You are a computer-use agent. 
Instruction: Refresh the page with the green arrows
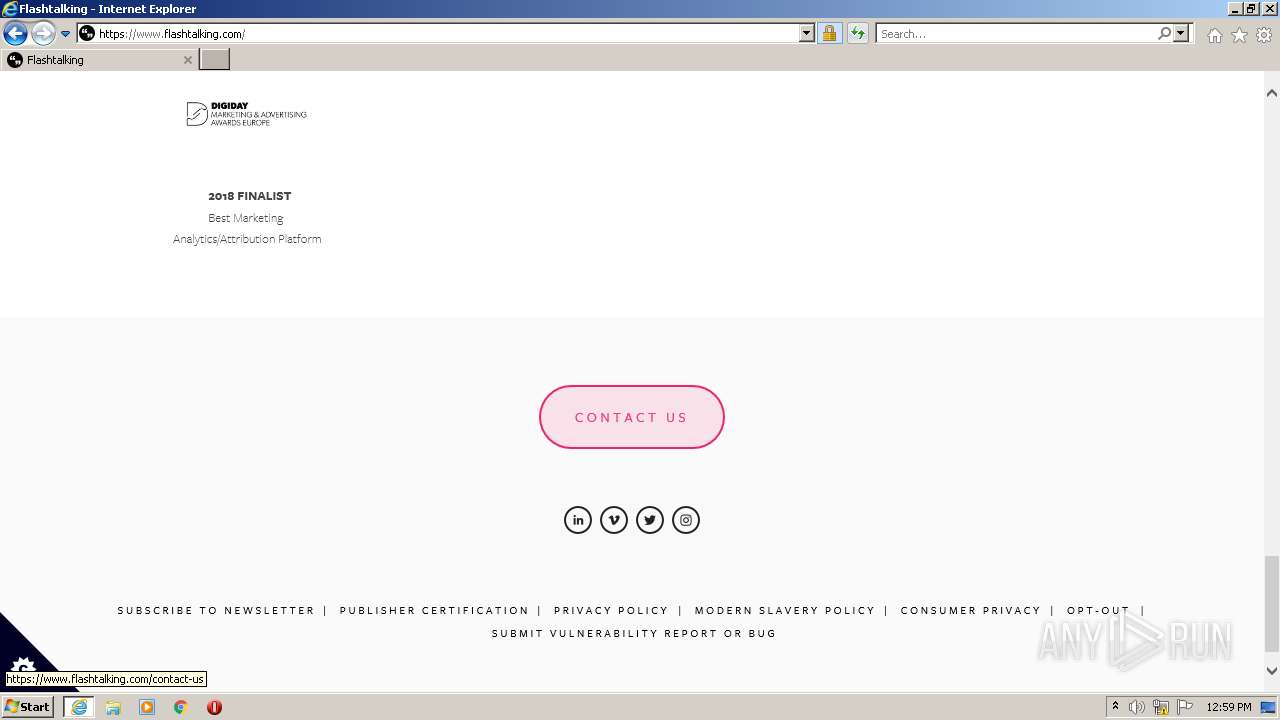[x=858, y=33]
